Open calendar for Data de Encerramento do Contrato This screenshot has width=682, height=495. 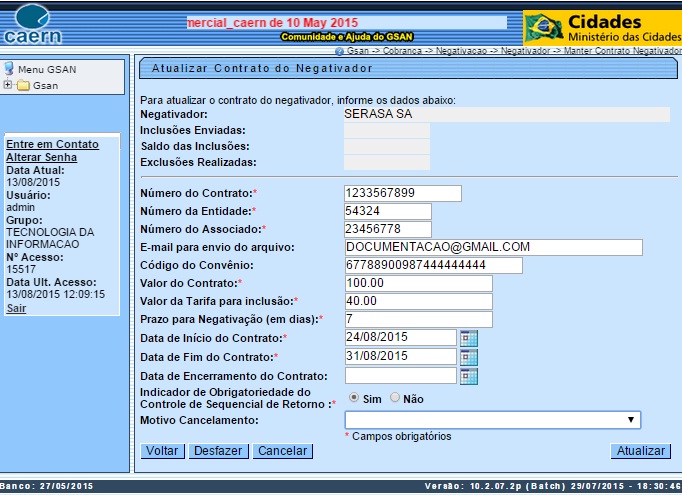(x=469, y=376)
